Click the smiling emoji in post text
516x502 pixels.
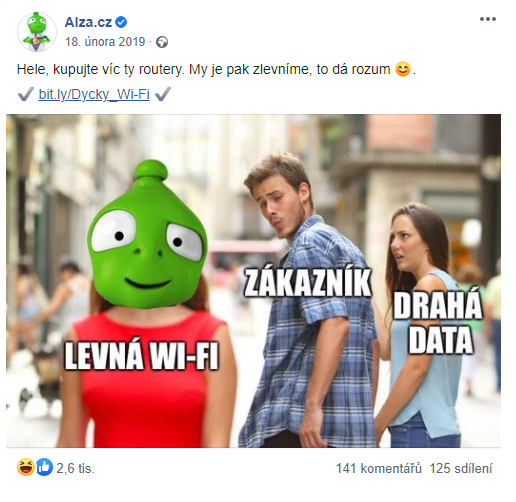(403, 69)
